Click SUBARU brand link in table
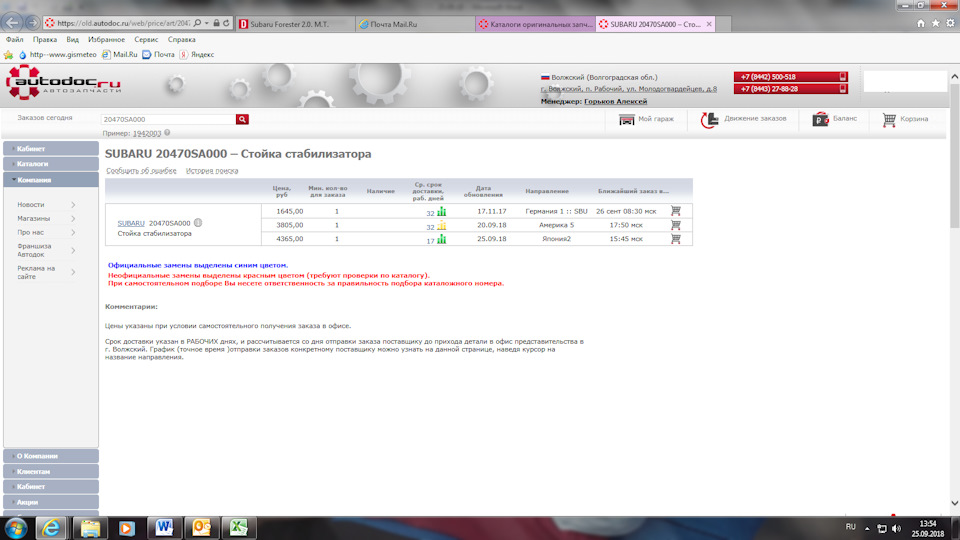 click(131, 223)
